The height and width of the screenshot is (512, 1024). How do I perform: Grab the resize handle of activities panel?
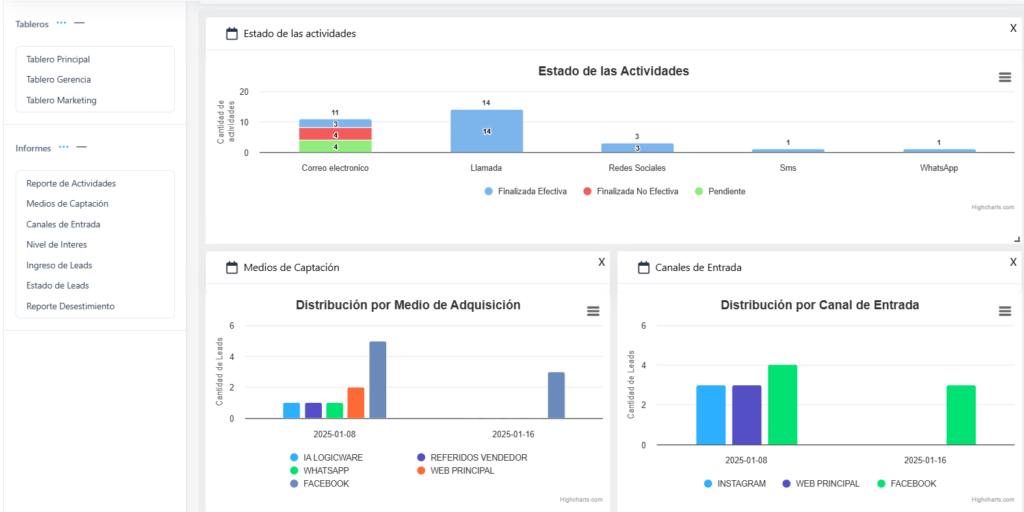1016,240
